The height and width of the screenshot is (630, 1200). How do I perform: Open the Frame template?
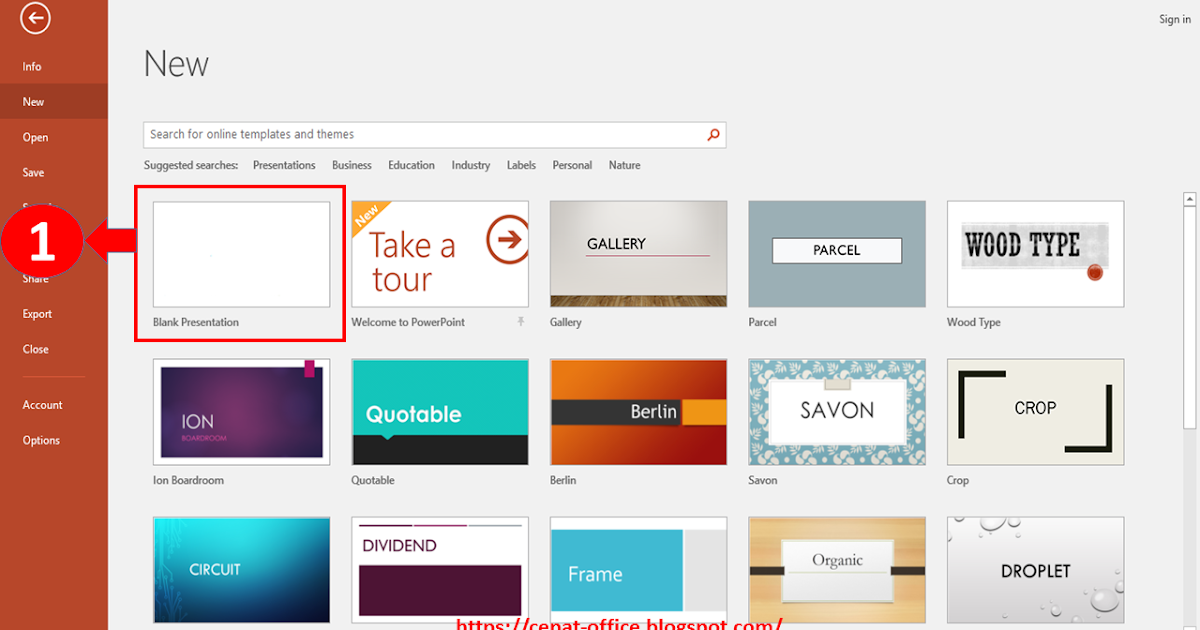pos(638,570)
